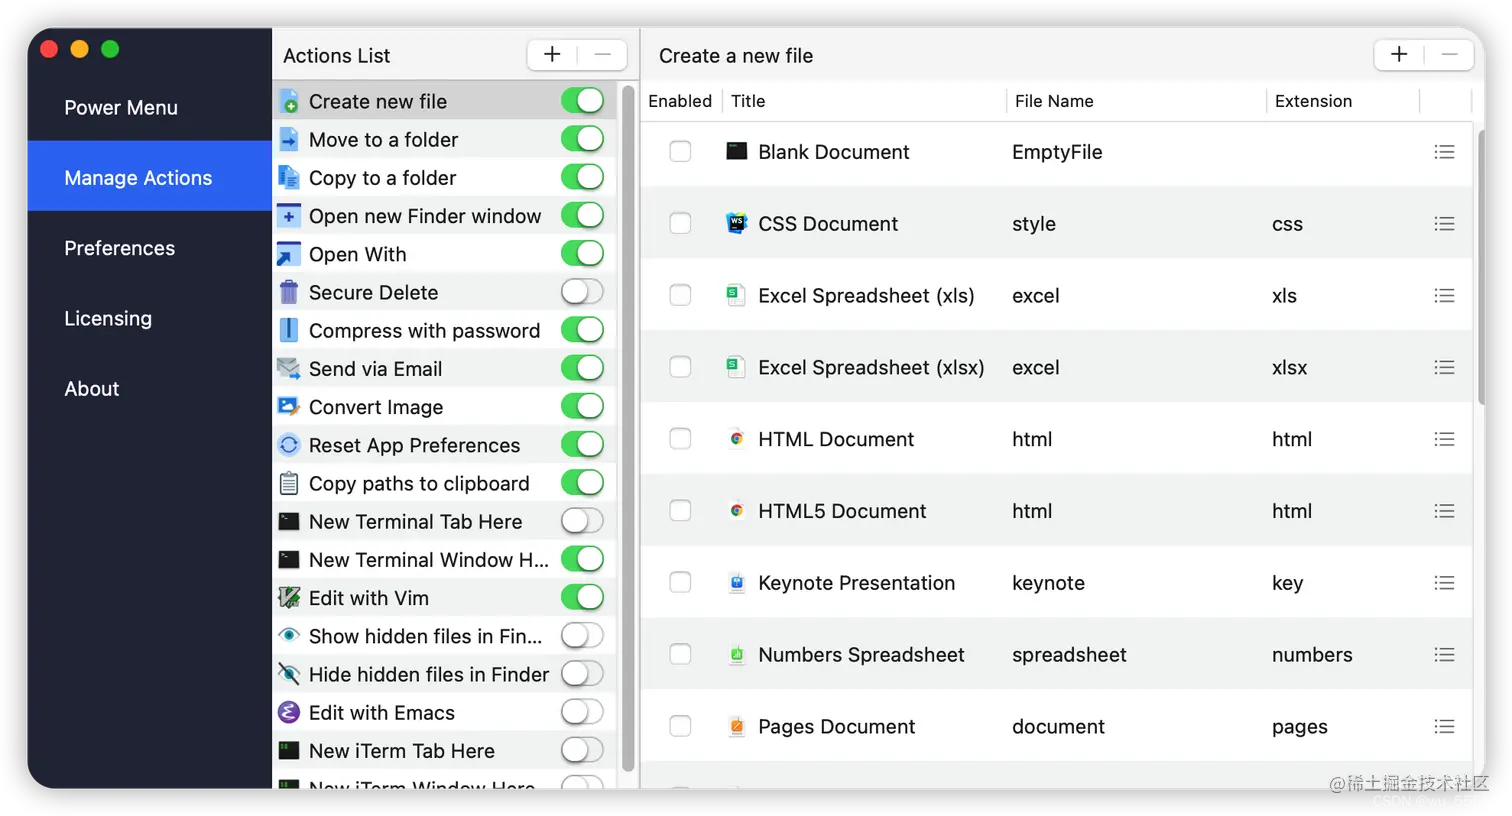Click reorder handle for Blank Document row
The image size is (1512, 816).
[1444, 152]
